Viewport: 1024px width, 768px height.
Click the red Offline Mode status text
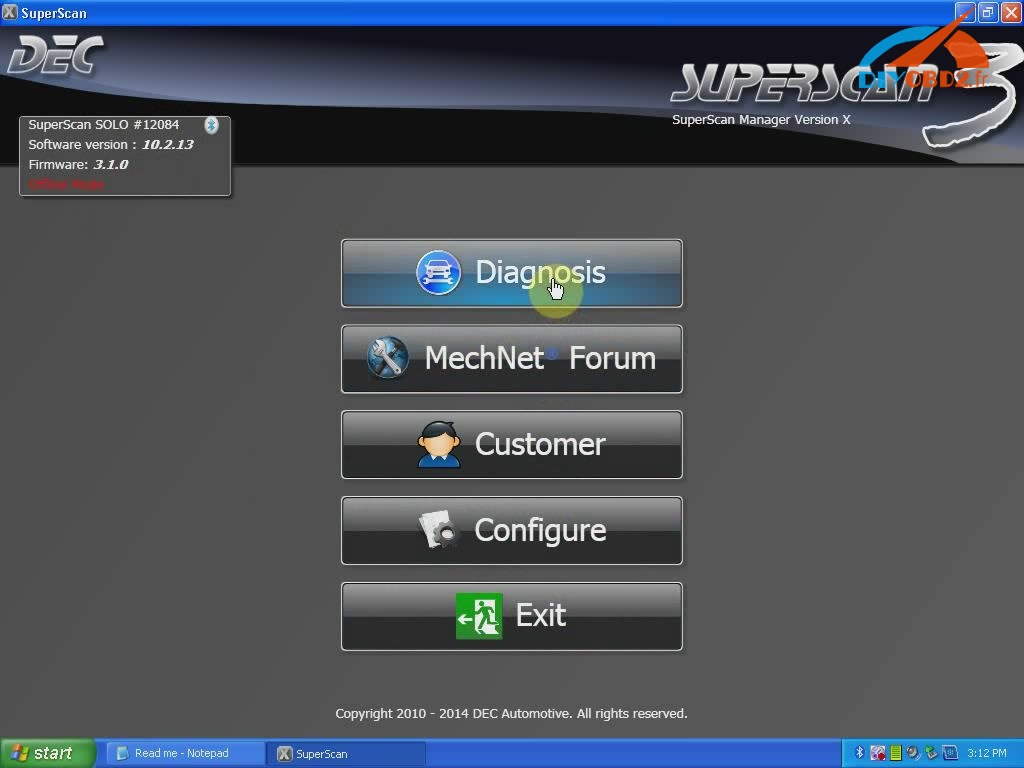66,184
